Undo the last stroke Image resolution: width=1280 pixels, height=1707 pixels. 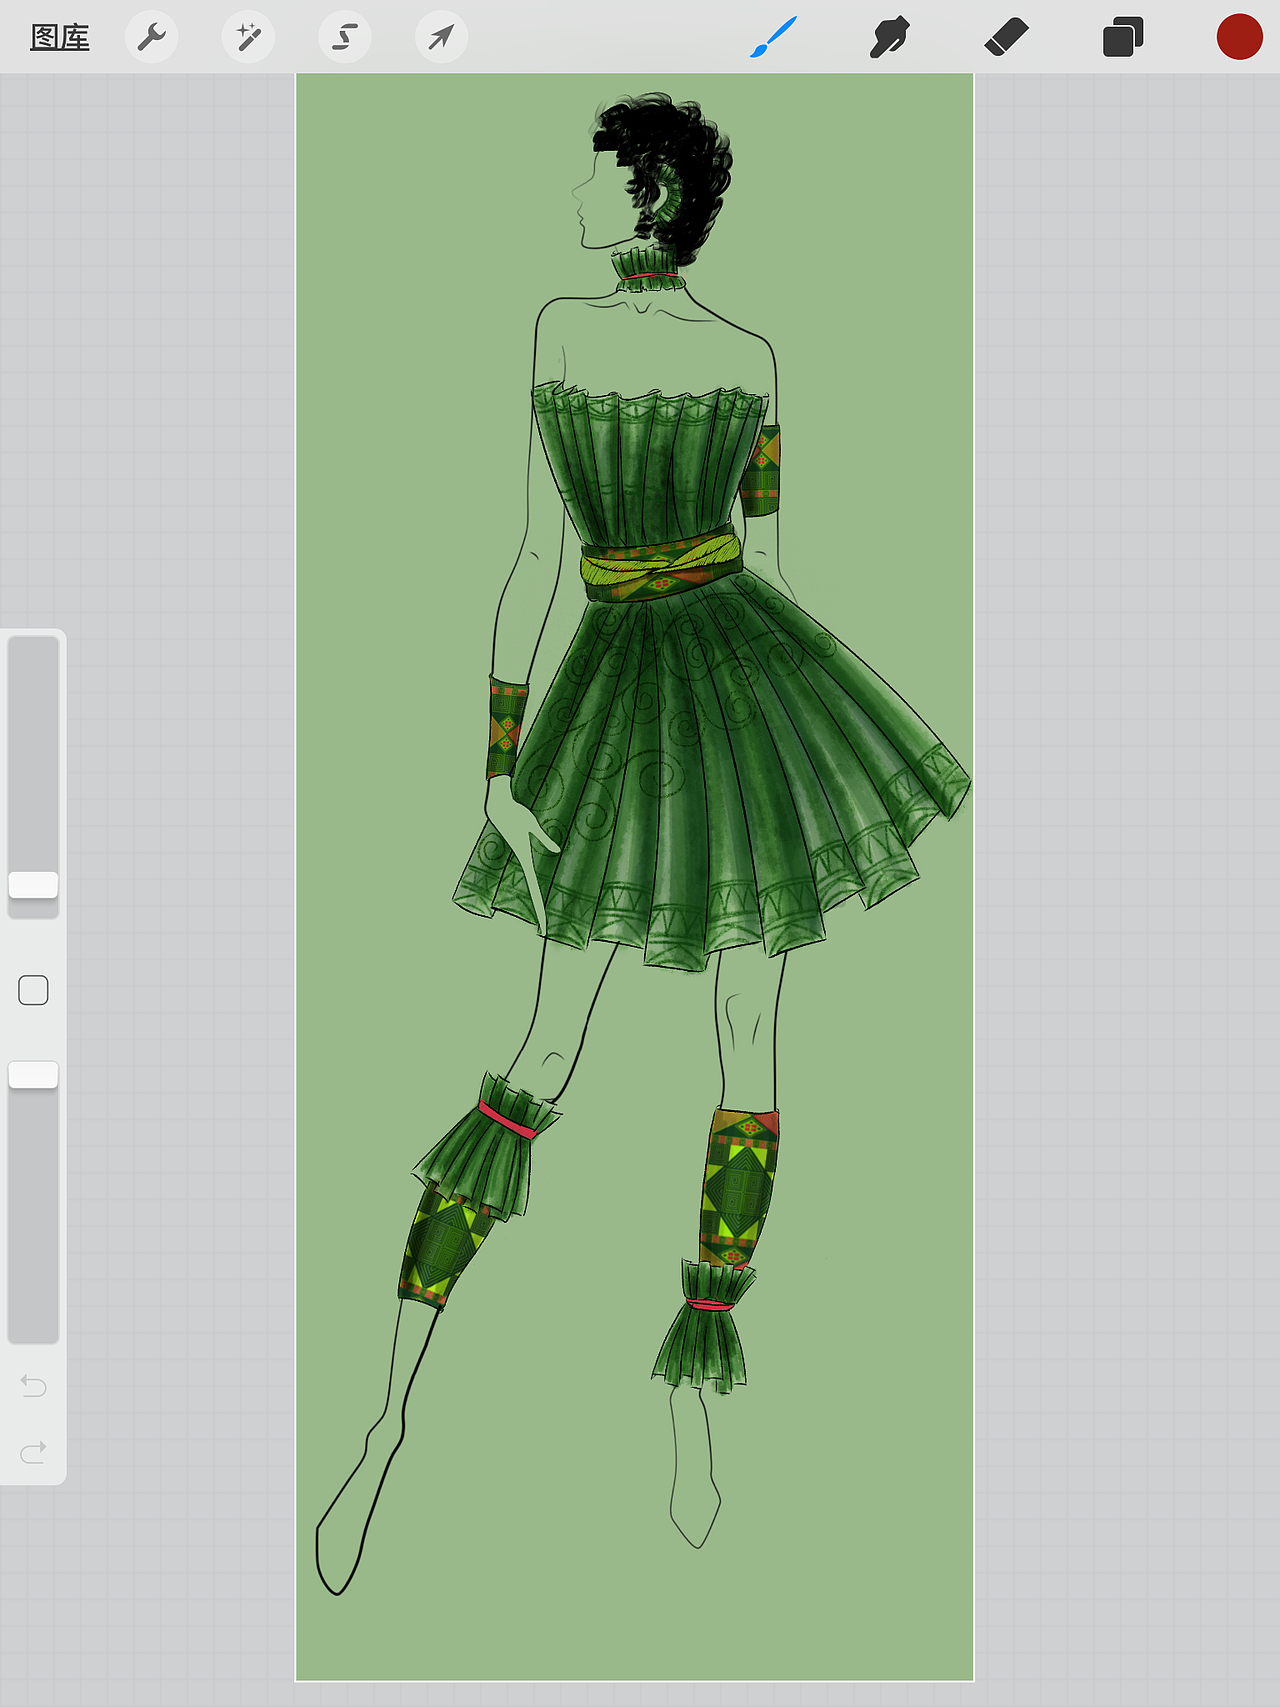click(33, 1386)
